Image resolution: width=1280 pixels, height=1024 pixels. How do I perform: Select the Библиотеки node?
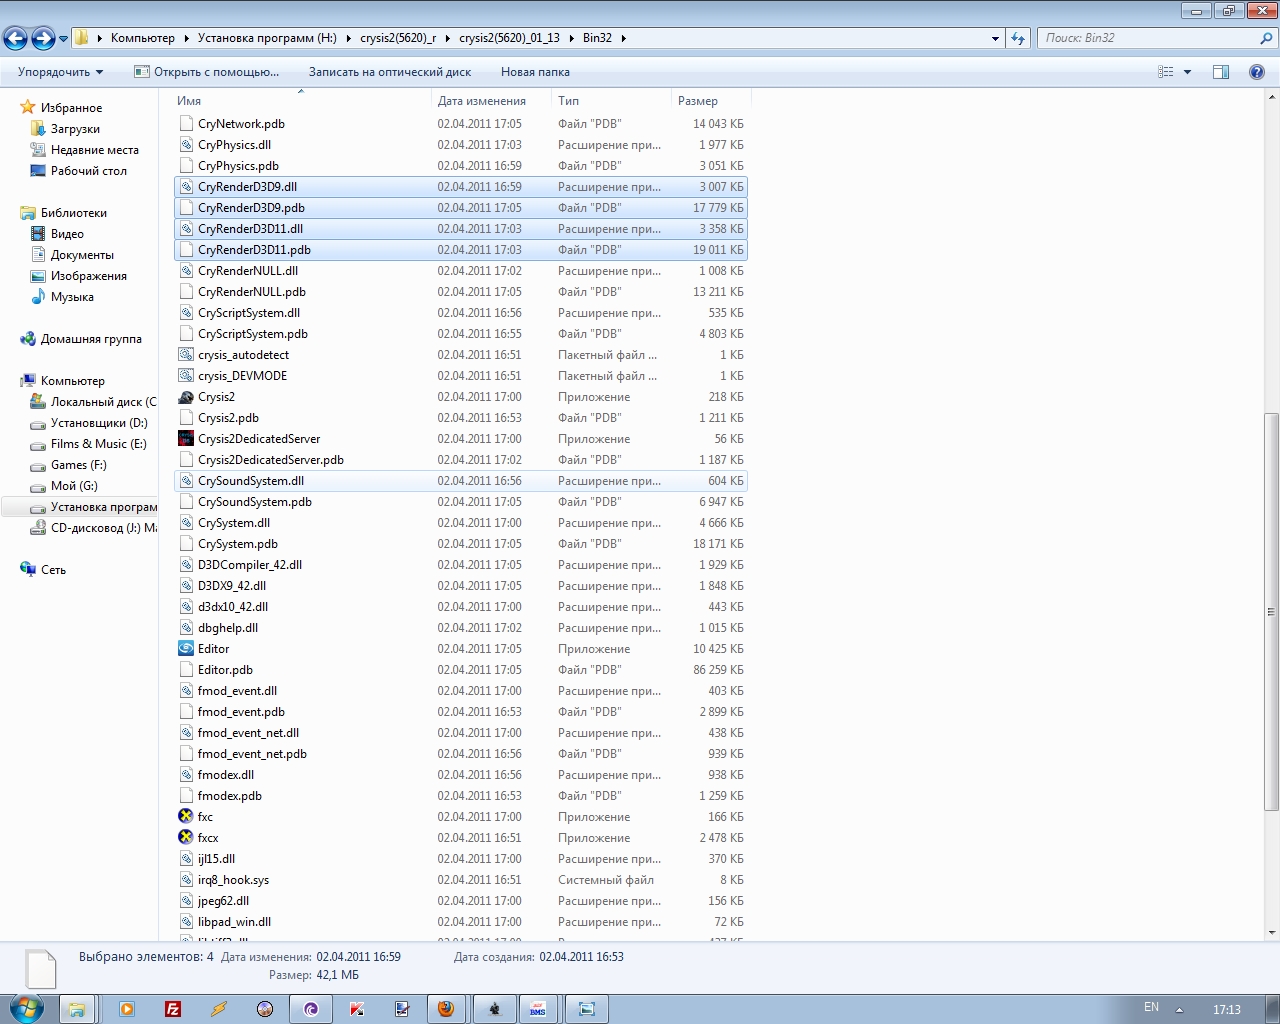pos(73,213)
